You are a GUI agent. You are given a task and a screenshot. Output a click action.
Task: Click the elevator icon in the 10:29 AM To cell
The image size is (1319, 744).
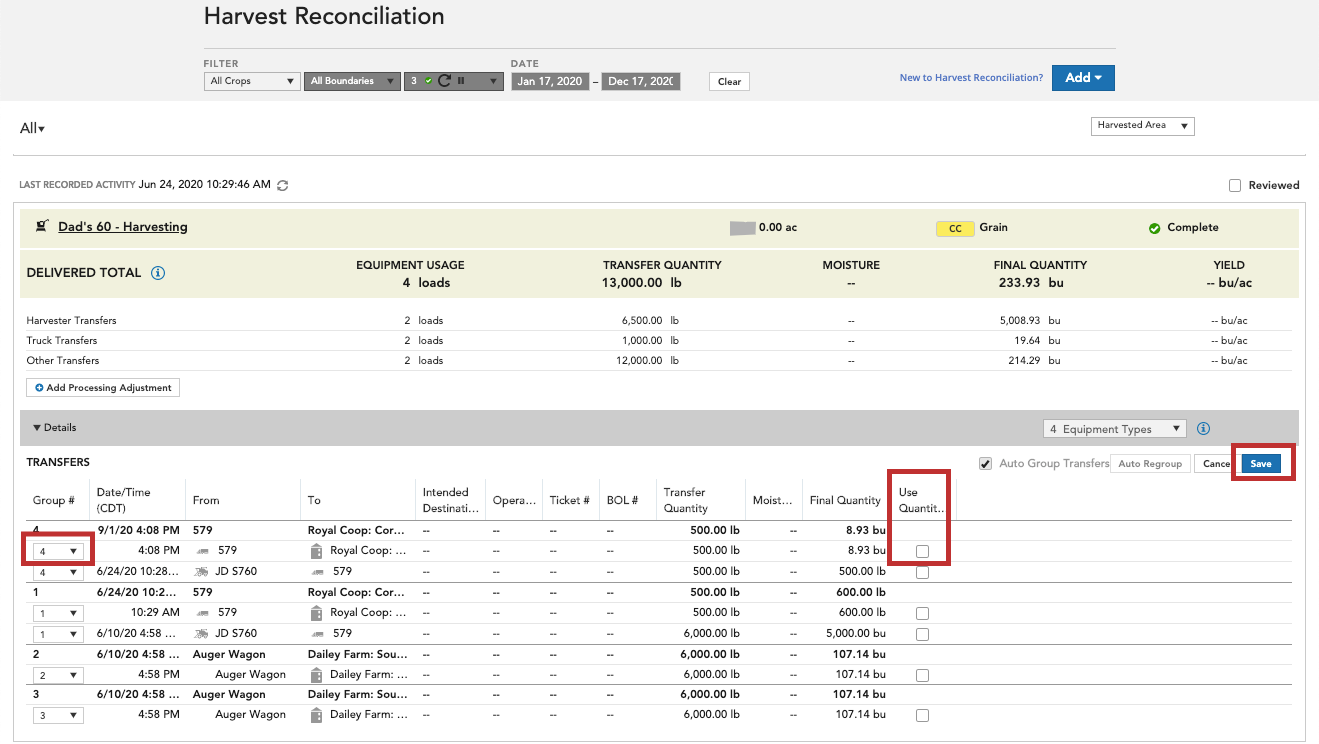[x=317, y=613]
